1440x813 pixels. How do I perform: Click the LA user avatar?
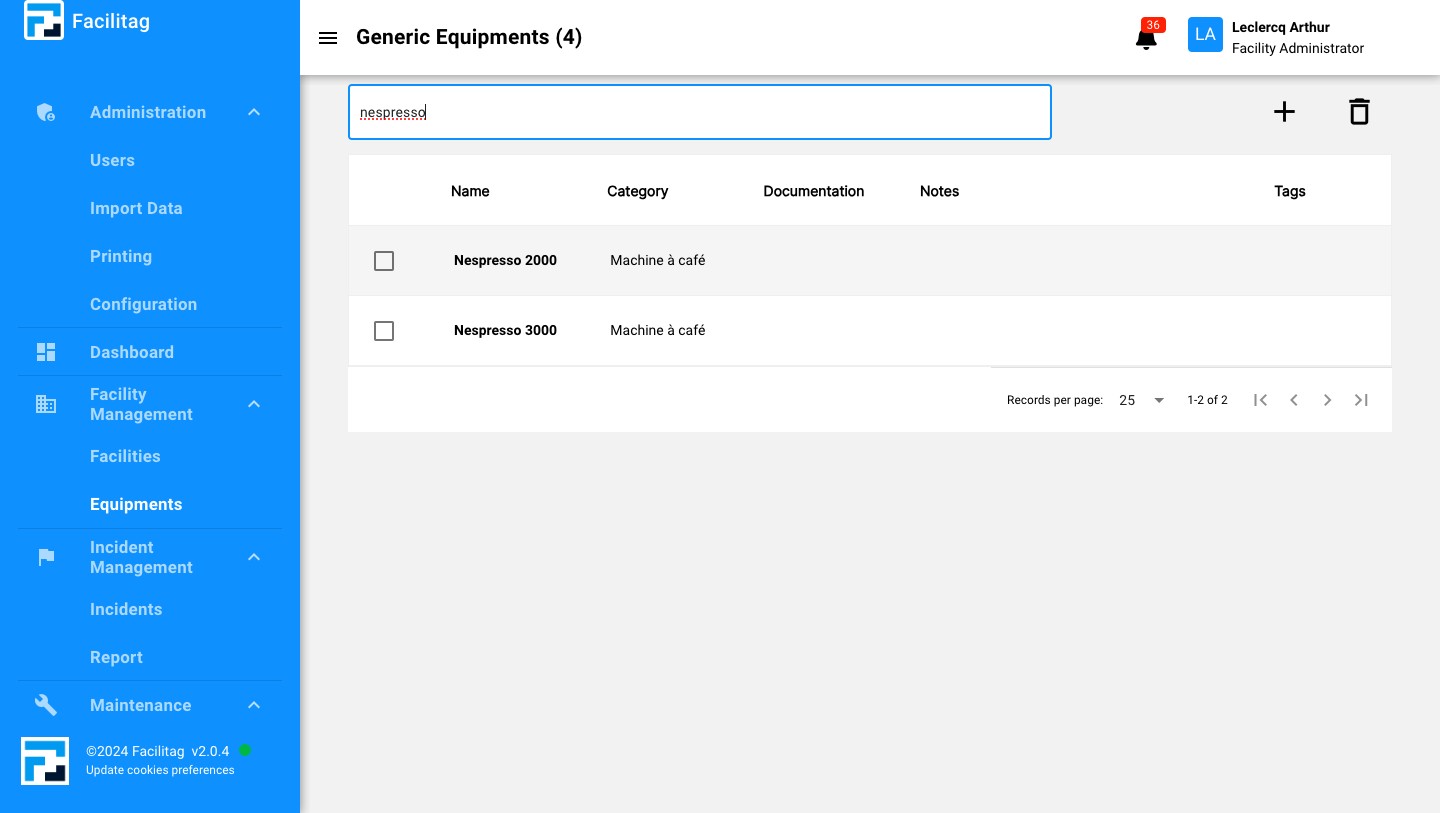(x=1205, y=35)
